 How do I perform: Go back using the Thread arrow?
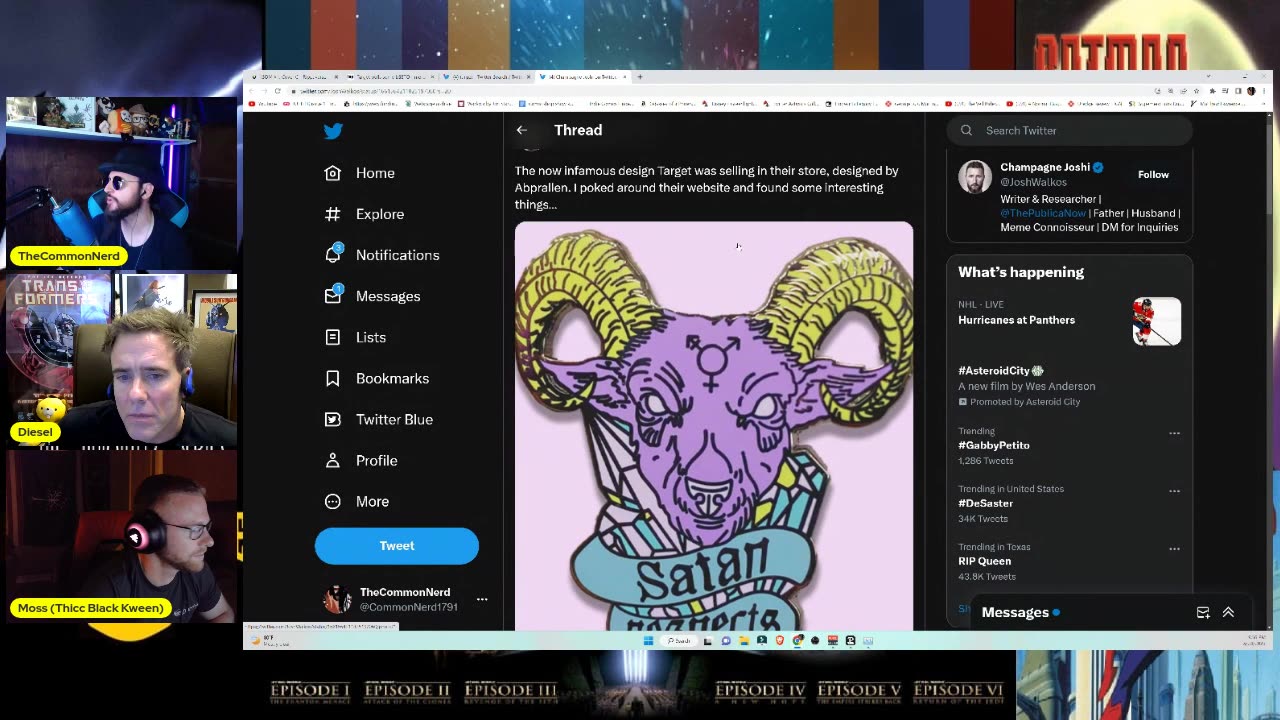(522, 130)
